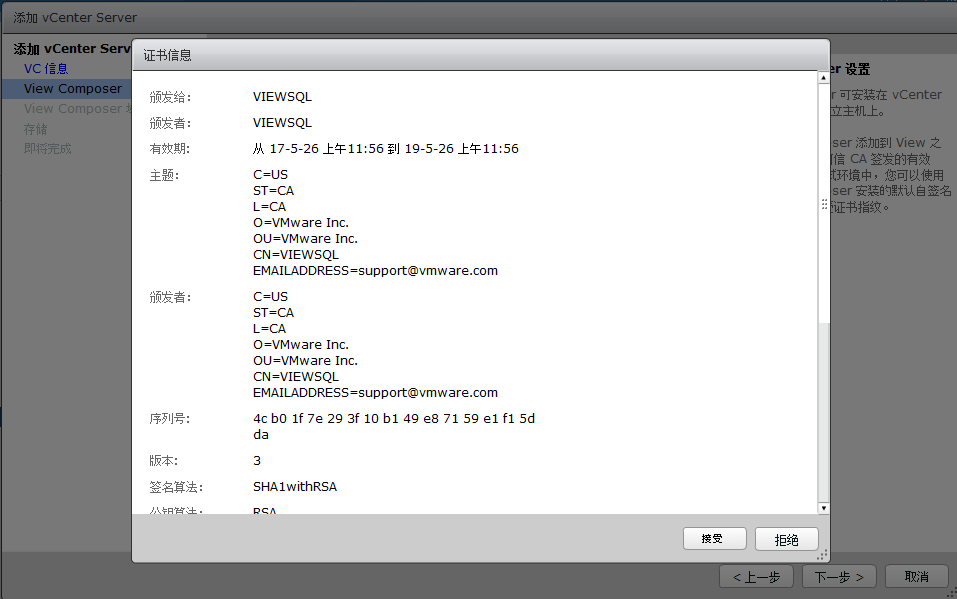
Task: Click 颁发给 value VIEWSQL
Action: 282,96
